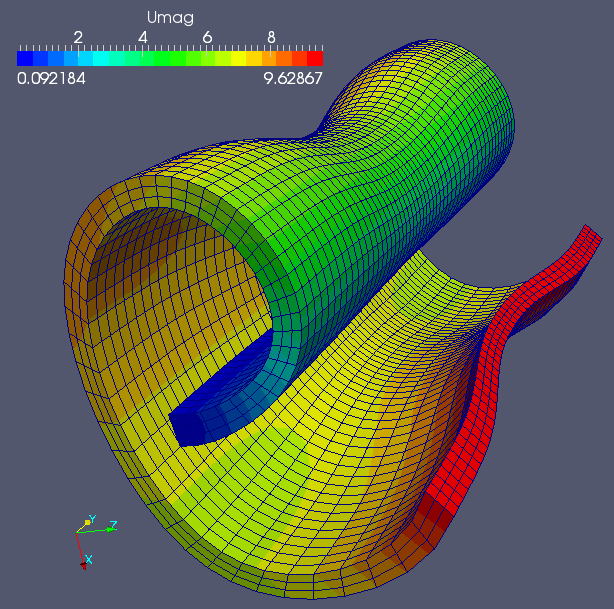Viewport: 614px width, 609px height.
Task: Click the Umag legend title
Action: (171, 16)
